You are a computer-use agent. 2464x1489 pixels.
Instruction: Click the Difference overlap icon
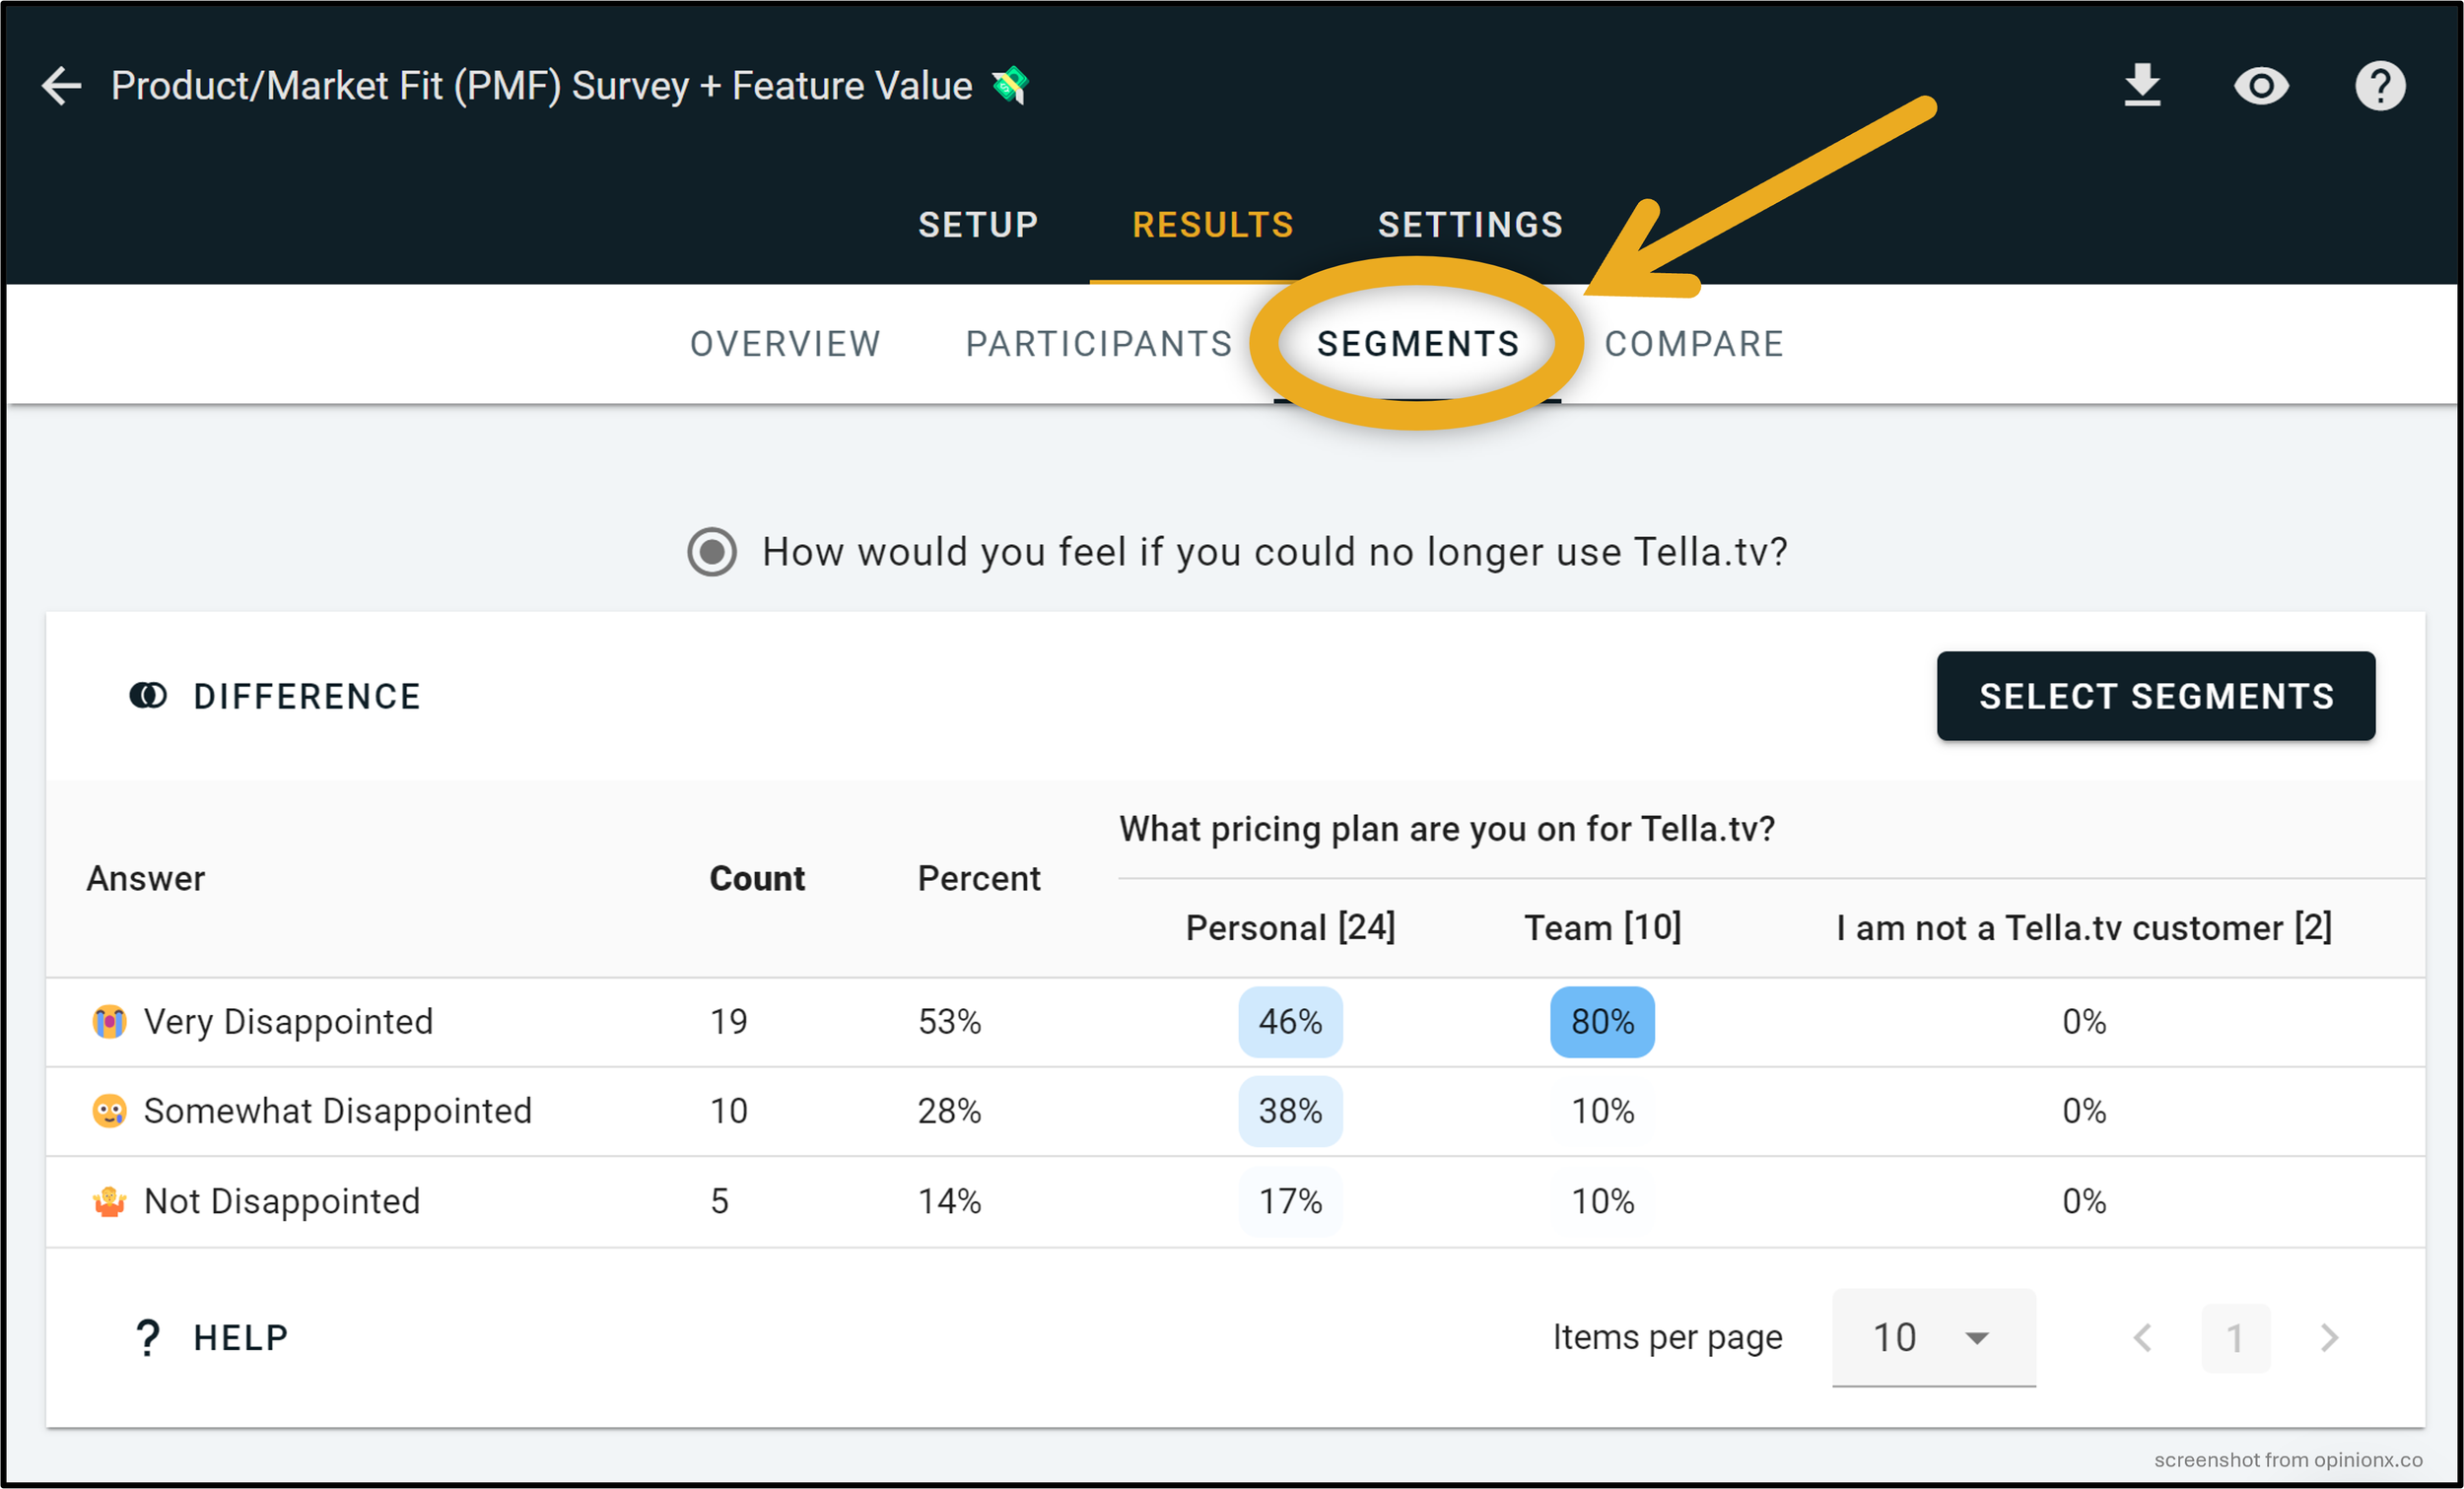point(148,696)
